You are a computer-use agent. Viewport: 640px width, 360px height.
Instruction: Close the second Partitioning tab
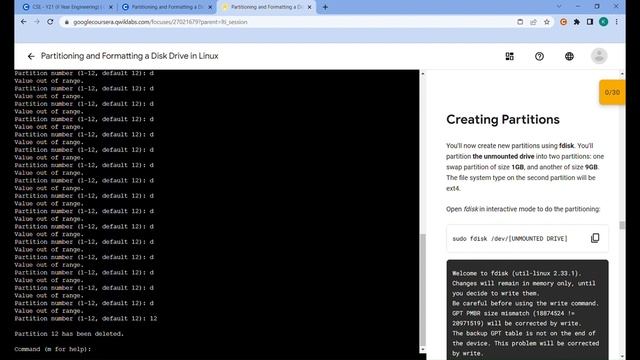(x=210, y=7)
